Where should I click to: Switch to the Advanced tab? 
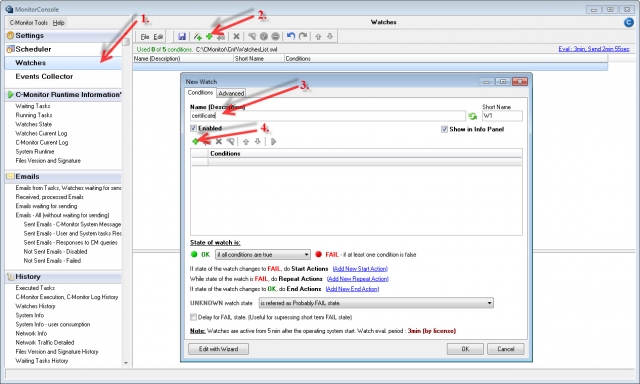coord(231,93)
